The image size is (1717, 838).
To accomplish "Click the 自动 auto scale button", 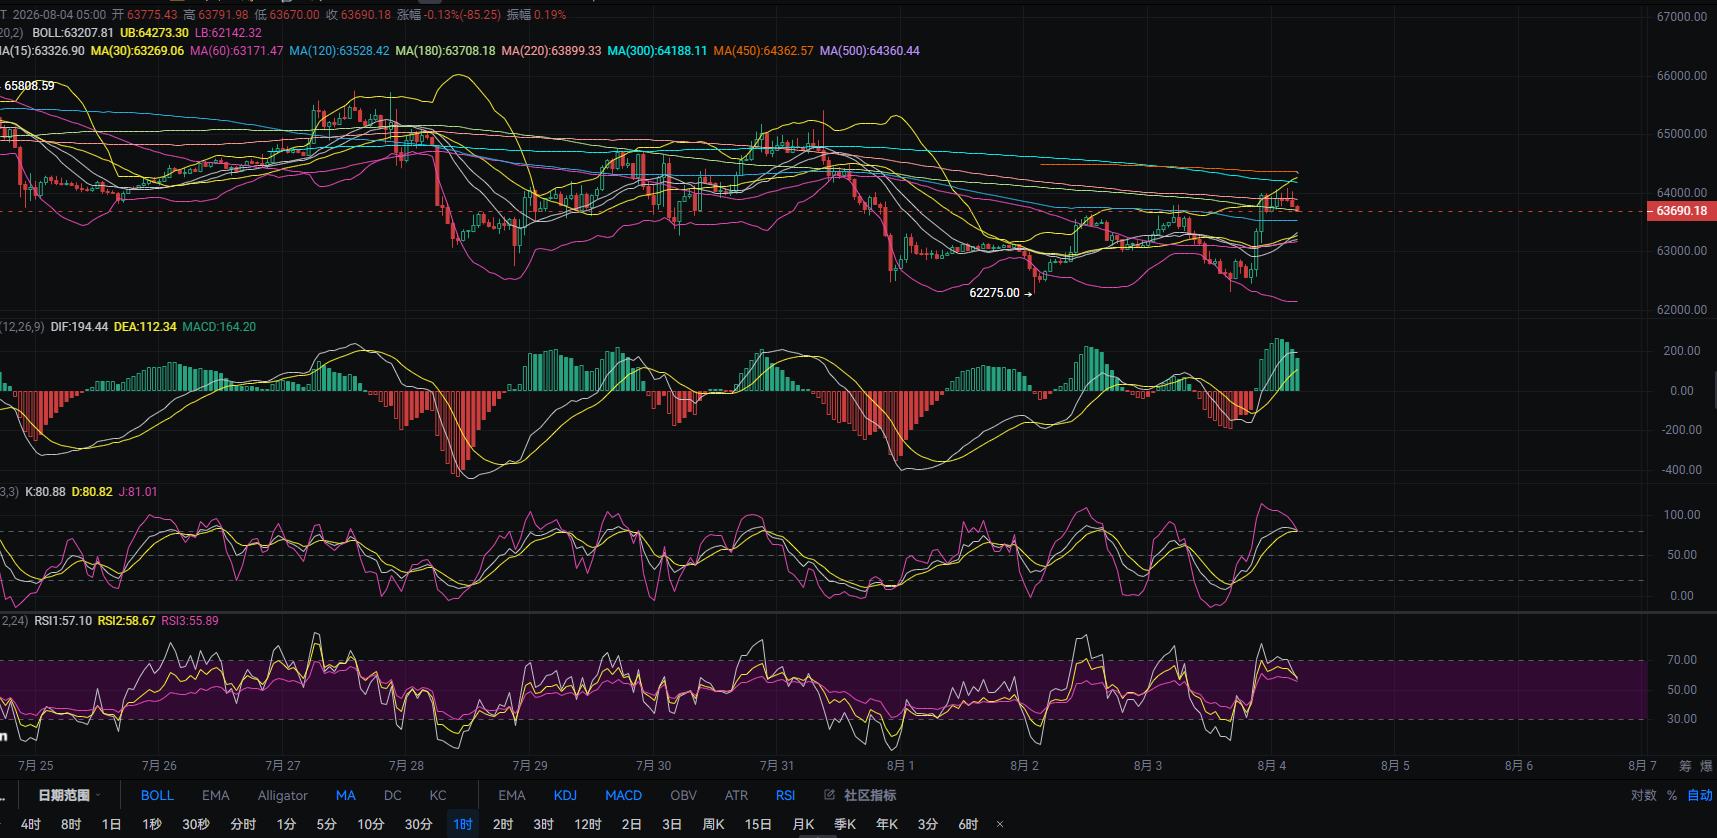I will pos(1700,795).
